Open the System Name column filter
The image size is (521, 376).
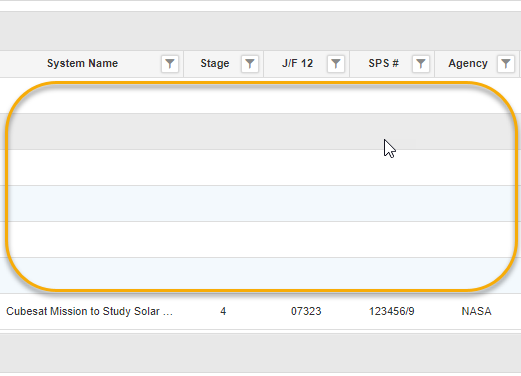point(170,64)
